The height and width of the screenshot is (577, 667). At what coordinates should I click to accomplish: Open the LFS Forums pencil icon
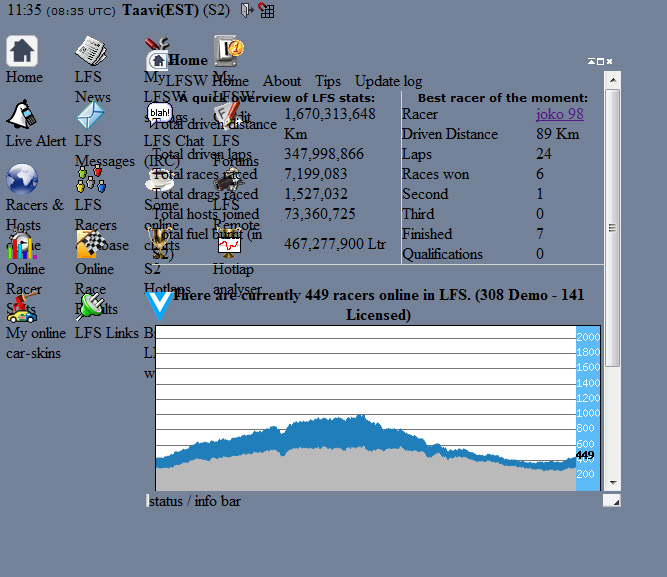click(227, 114)
